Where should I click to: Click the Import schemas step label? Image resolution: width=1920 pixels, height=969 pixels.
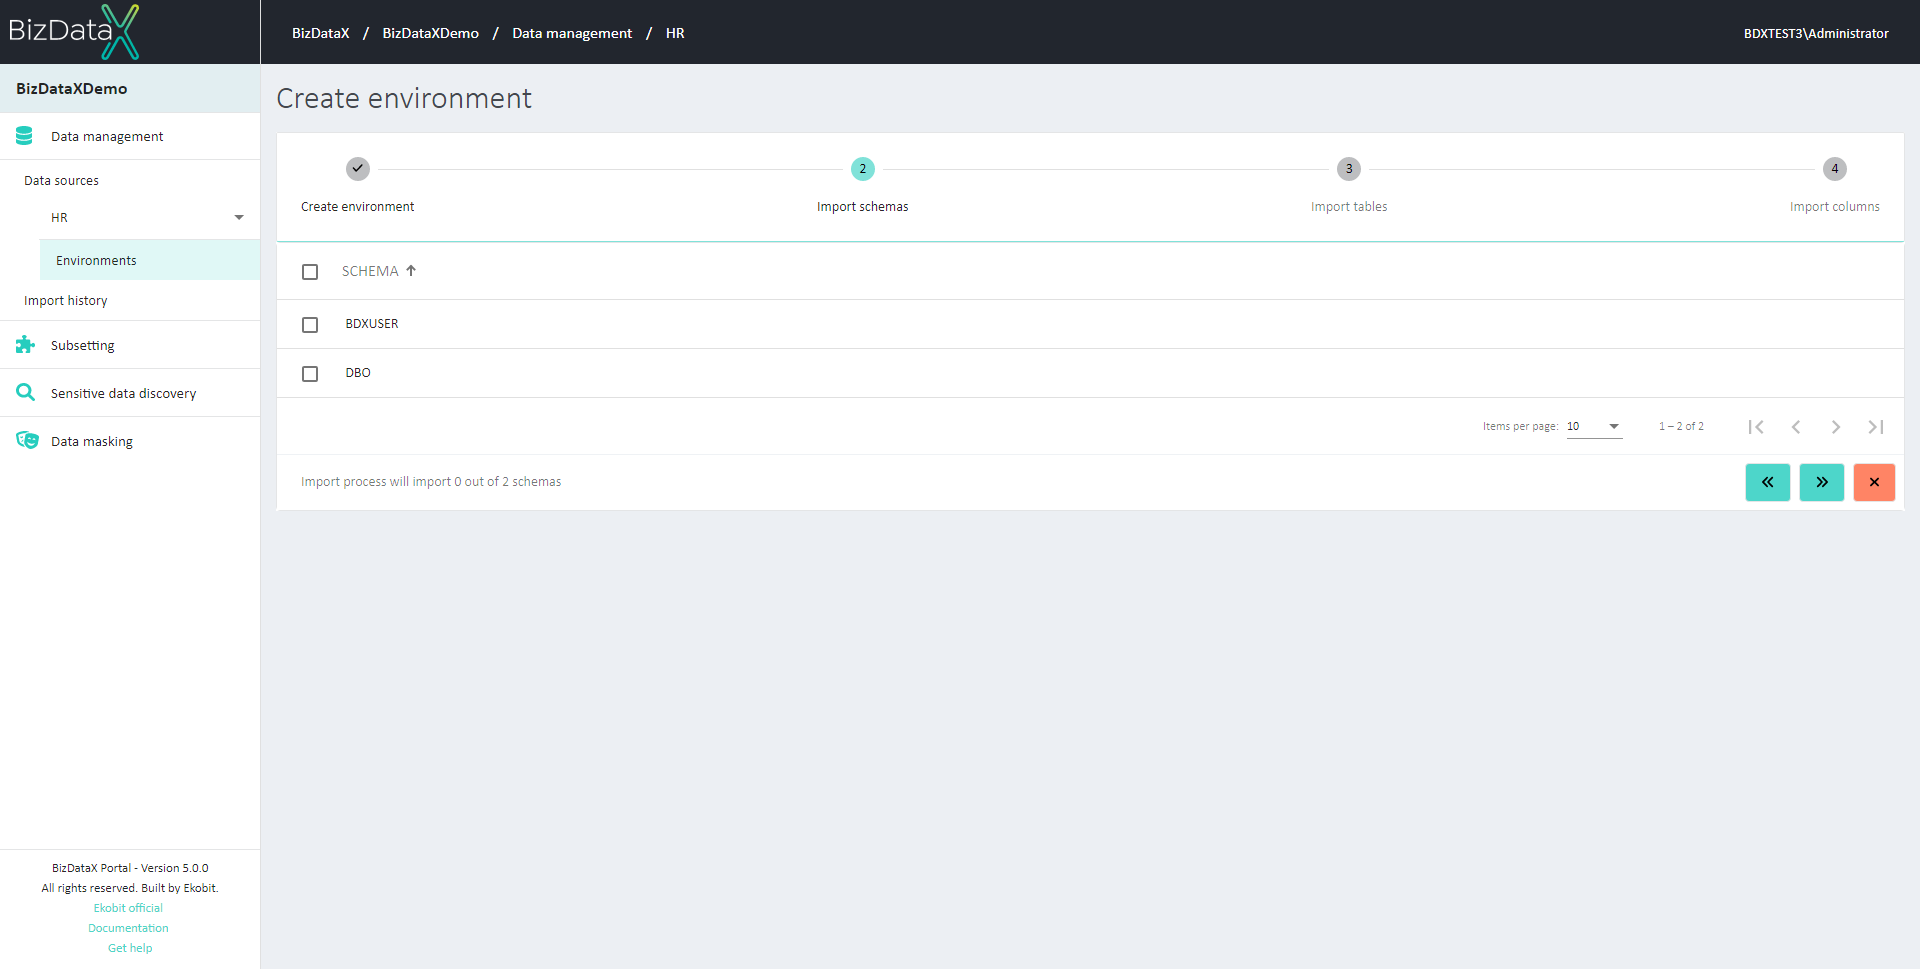point(863,207)
